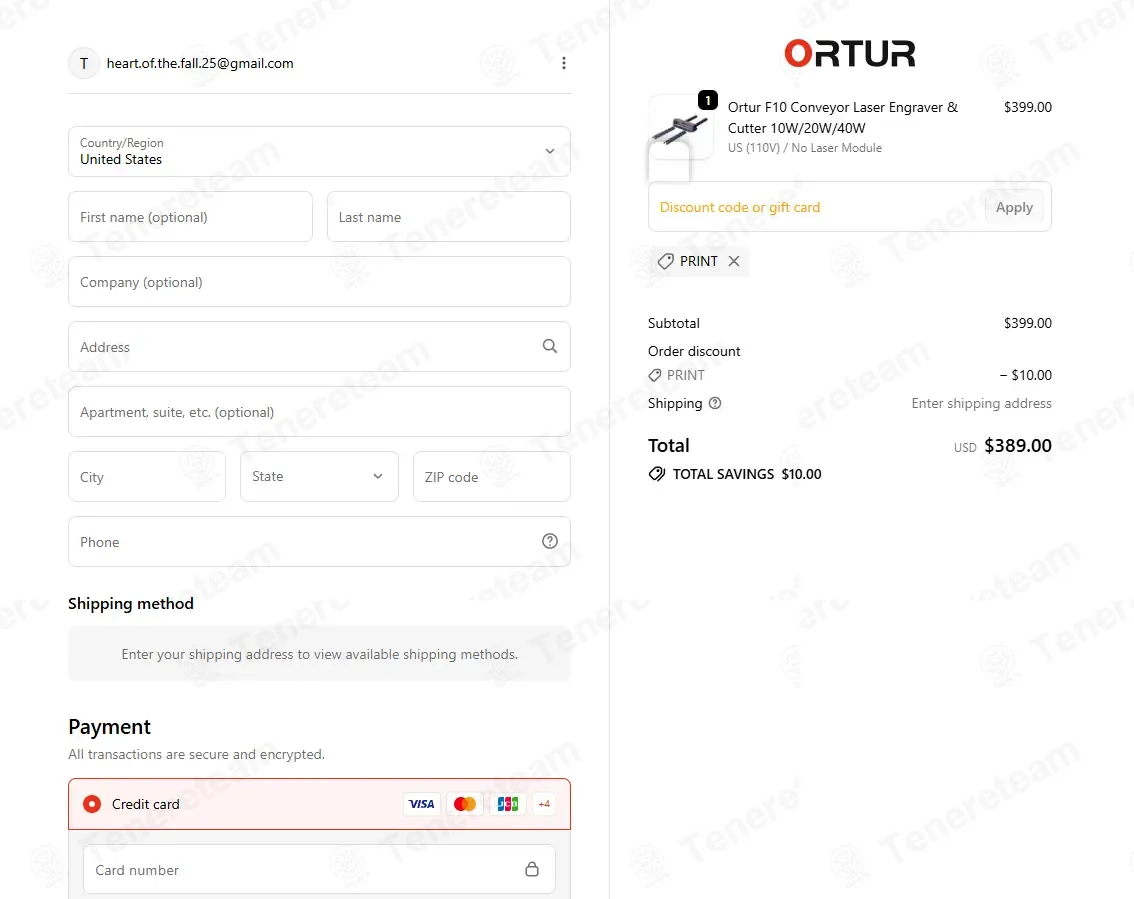Open the Country/Region dropdown
Screen dimensions: 1134x899
(x=319, y=151)
